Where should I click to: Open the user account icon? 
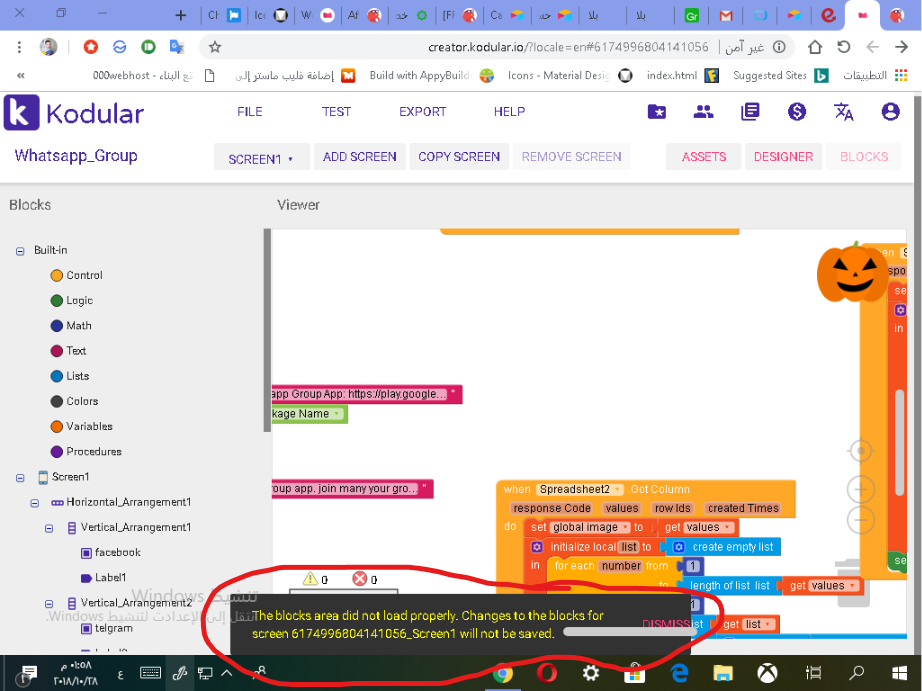[x=890, y=112]
